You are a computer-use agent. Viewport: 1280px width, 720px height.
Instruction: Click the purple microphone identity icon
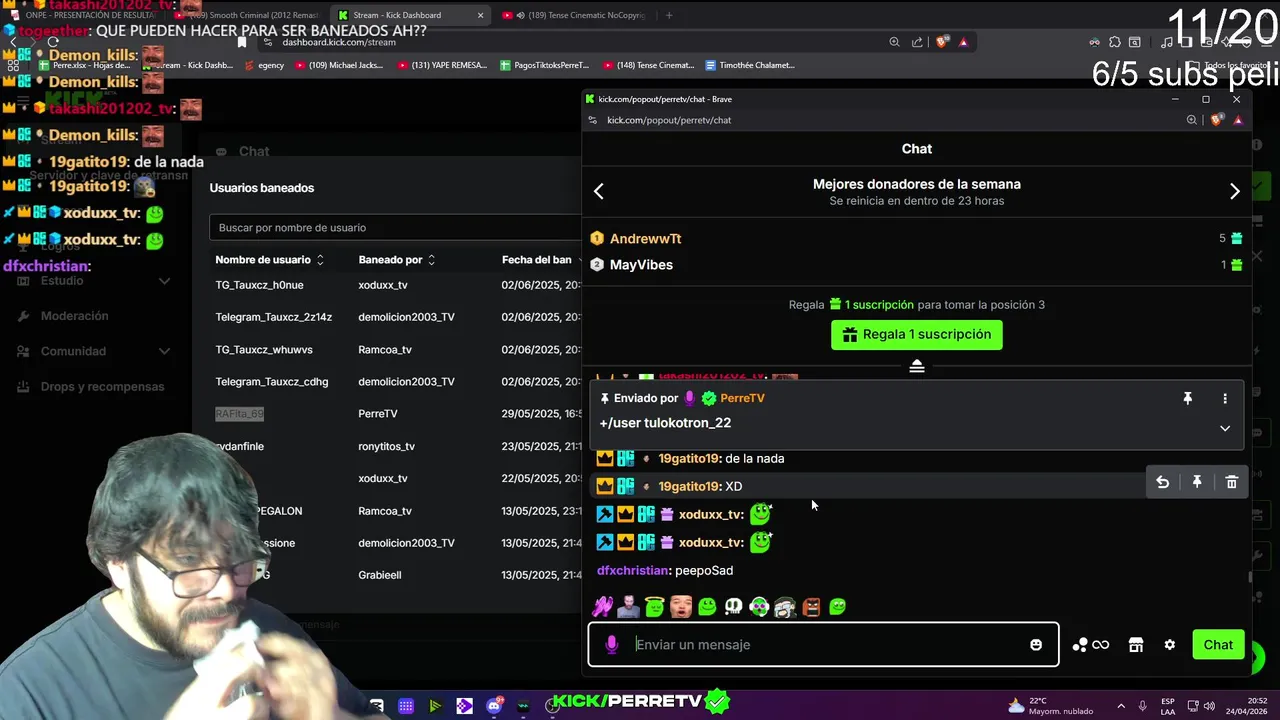pos(611,645)
